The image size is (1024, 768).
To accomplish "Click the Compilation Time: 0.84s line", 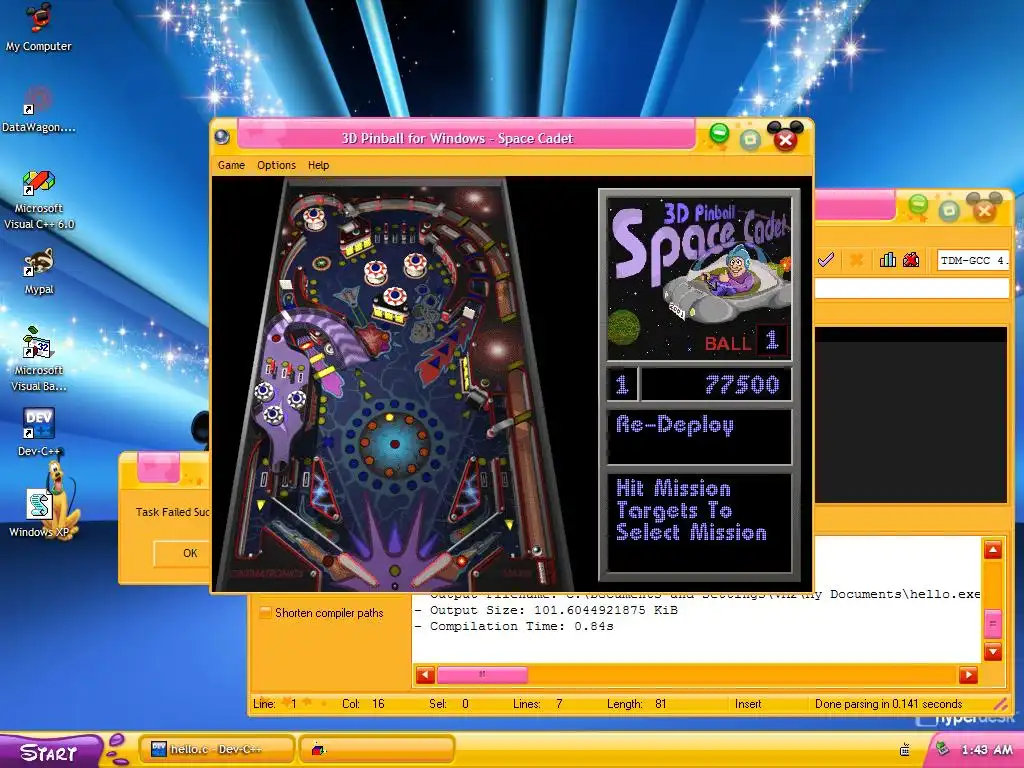I will pyautogui.click(x=515, y=626).
